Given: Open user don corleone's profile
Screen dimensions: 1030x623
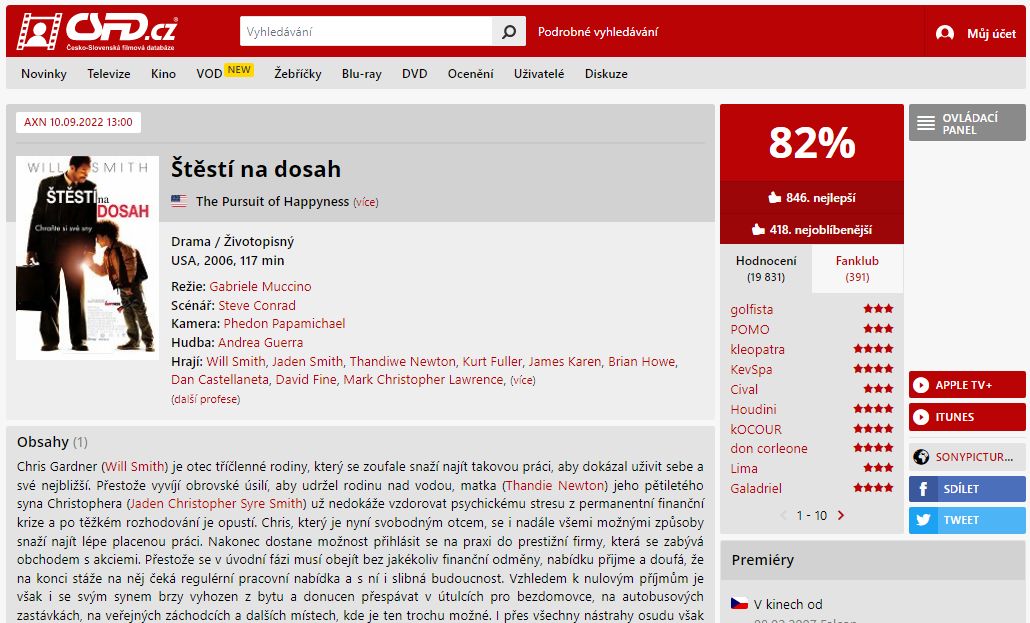Looking at the screenshot, I should coord(769,449).
